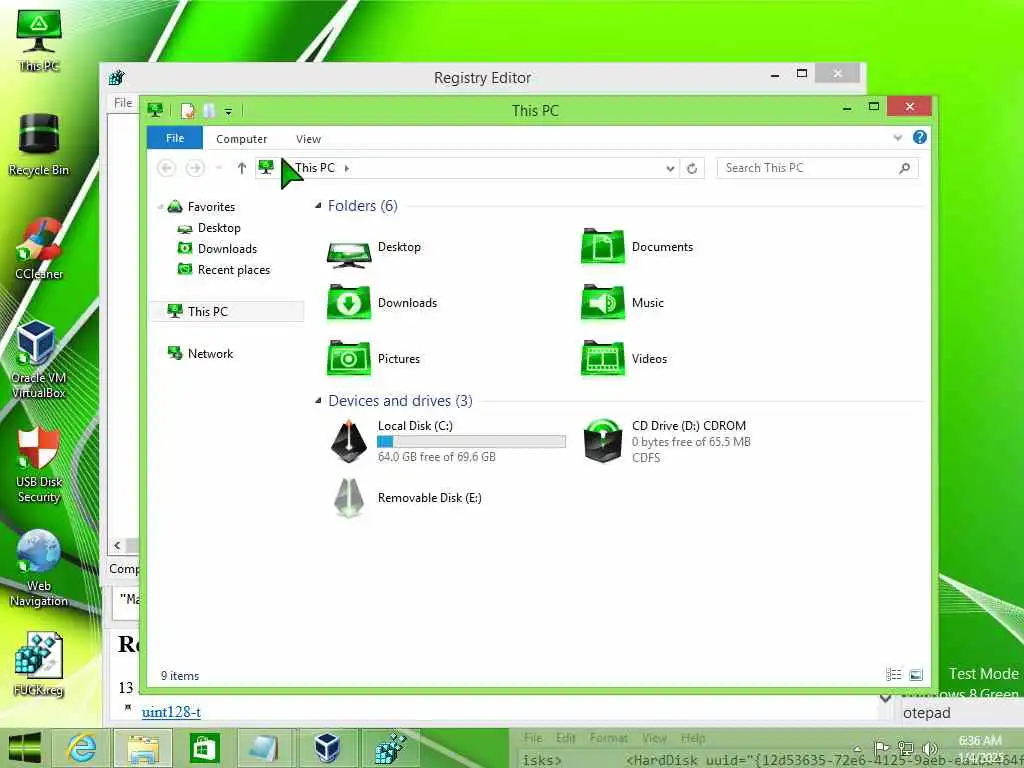Expand This PC breadcrumb arrow
This screenshot has width=1024, height=768.
point(347,168)
